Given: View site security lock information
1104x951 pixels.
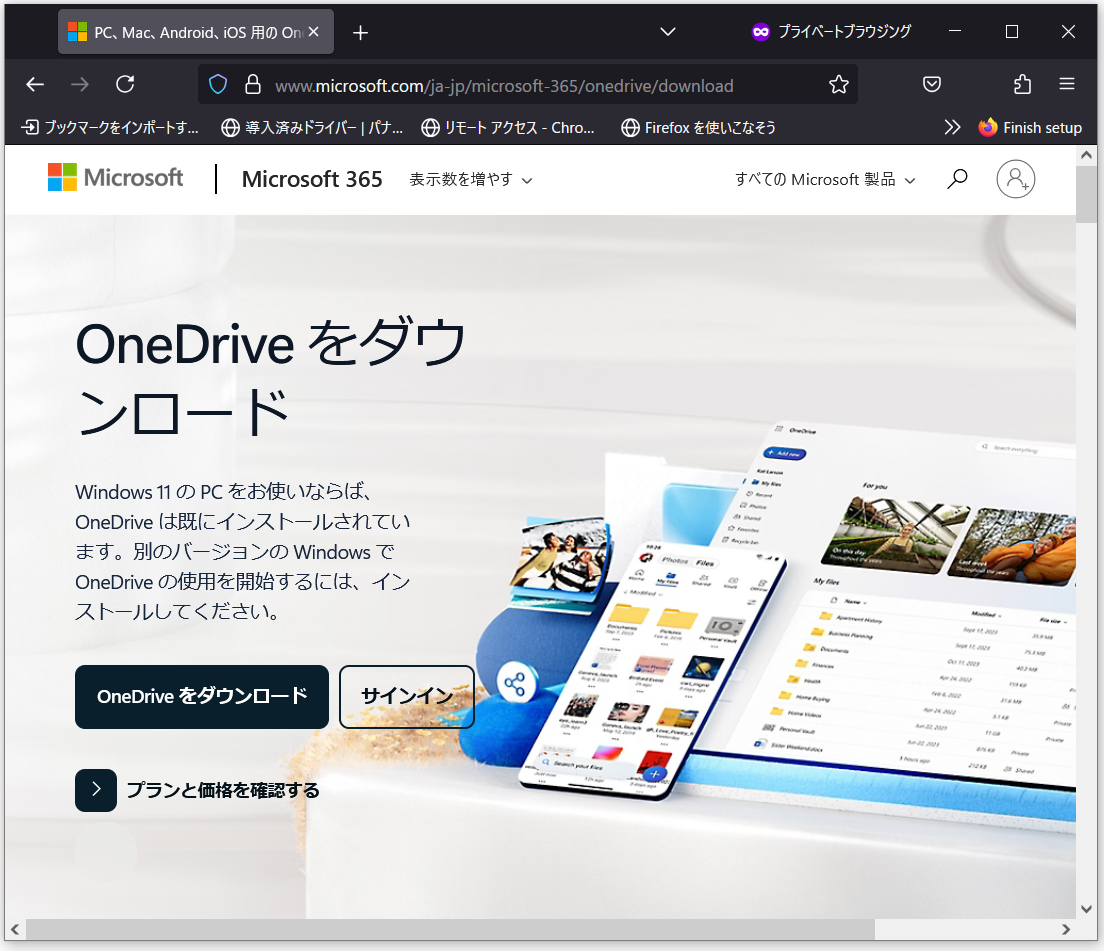Looking at the screenshot, I should tap(253, 85).
